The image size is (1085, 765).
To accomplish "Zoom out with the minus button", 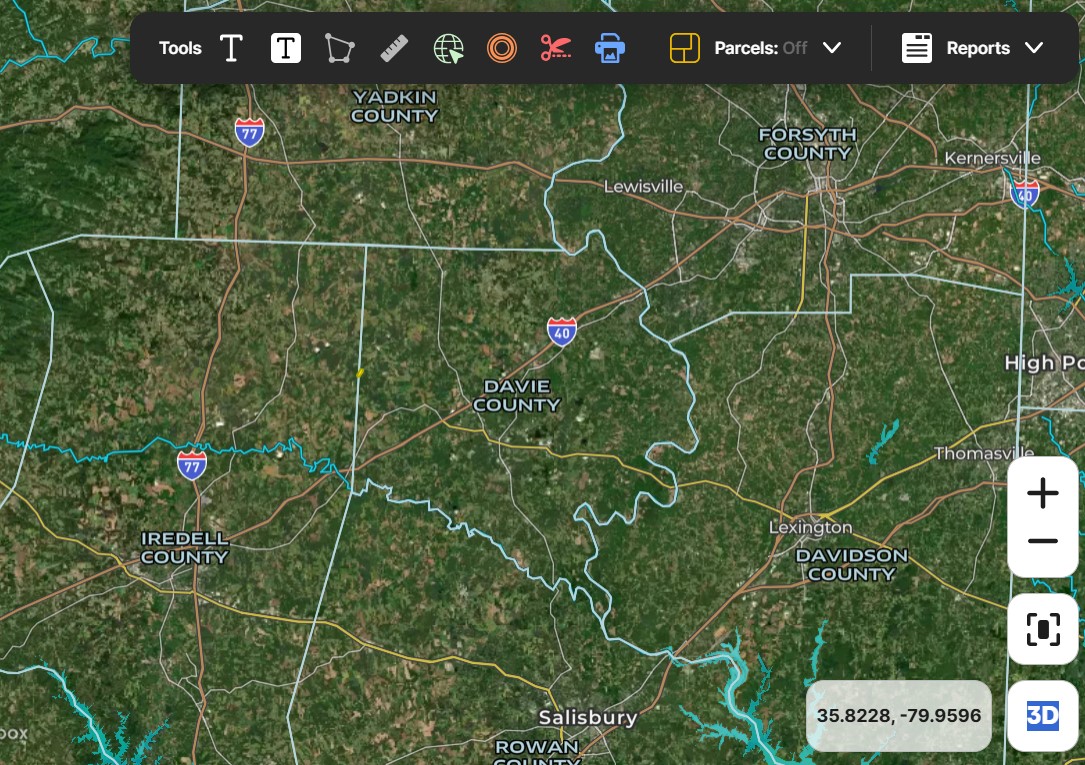I will [x=1043, y=541].
